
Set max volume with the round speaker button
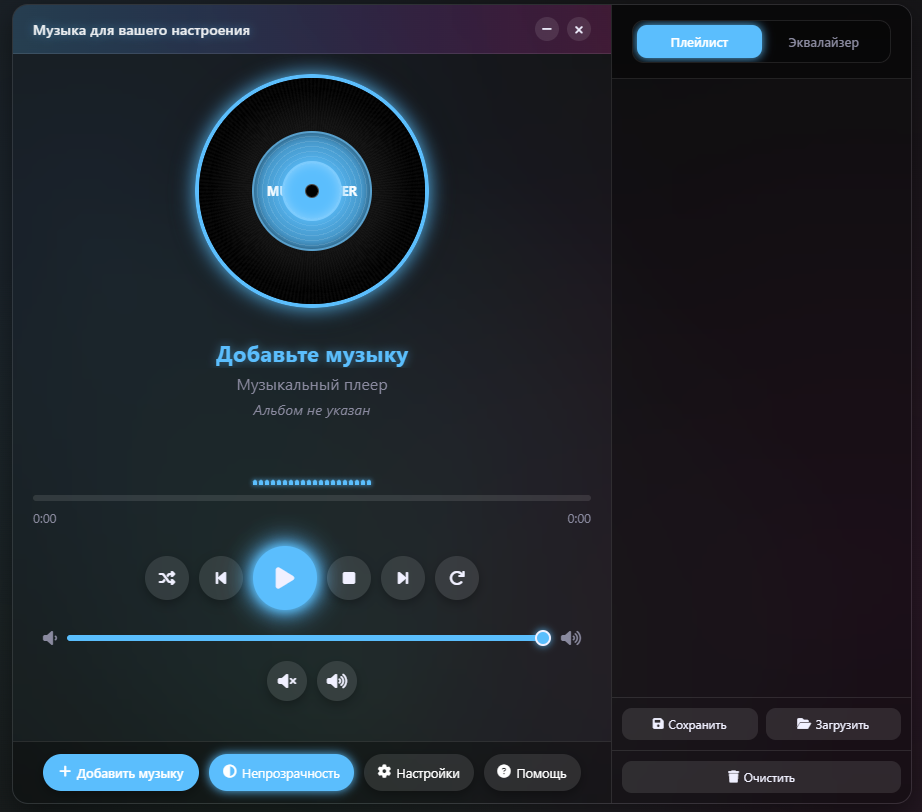[337, 681]
